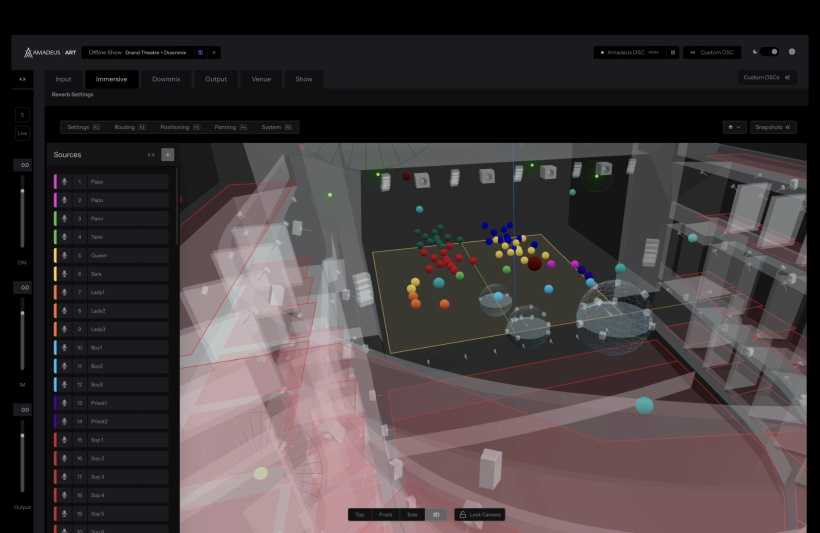Switch the viewport to Side view
The height and width of the screenshot is (533, 820).
coord(412,515)
